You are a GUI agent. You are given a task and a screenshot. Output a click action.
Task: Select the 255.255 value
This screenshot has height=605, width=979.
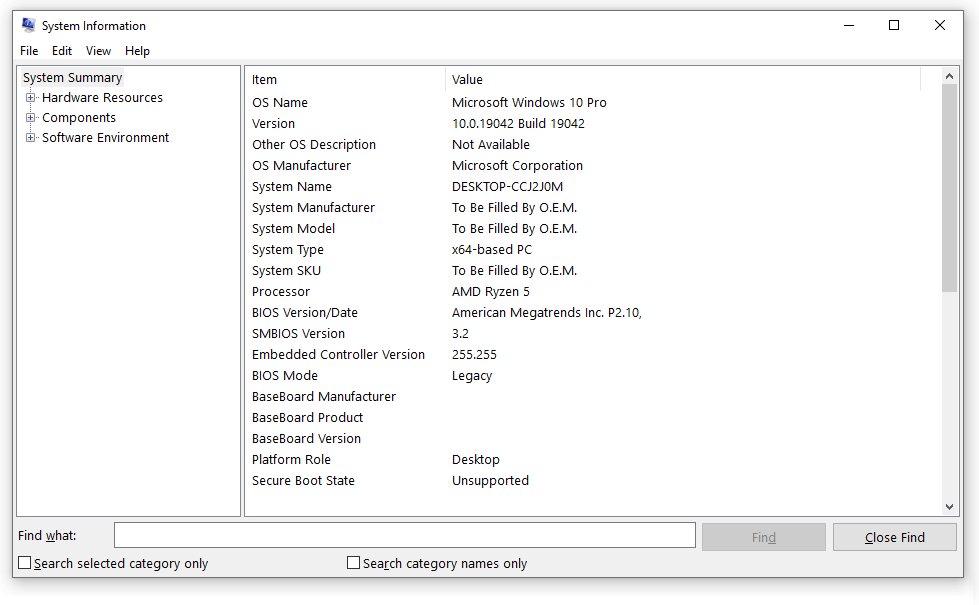click(475, 355)
